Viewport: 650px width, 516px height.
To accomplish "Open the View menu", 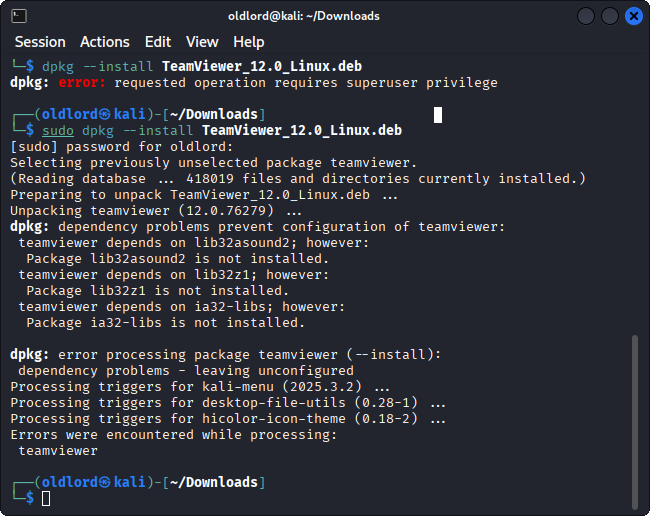I will [202, 42].
